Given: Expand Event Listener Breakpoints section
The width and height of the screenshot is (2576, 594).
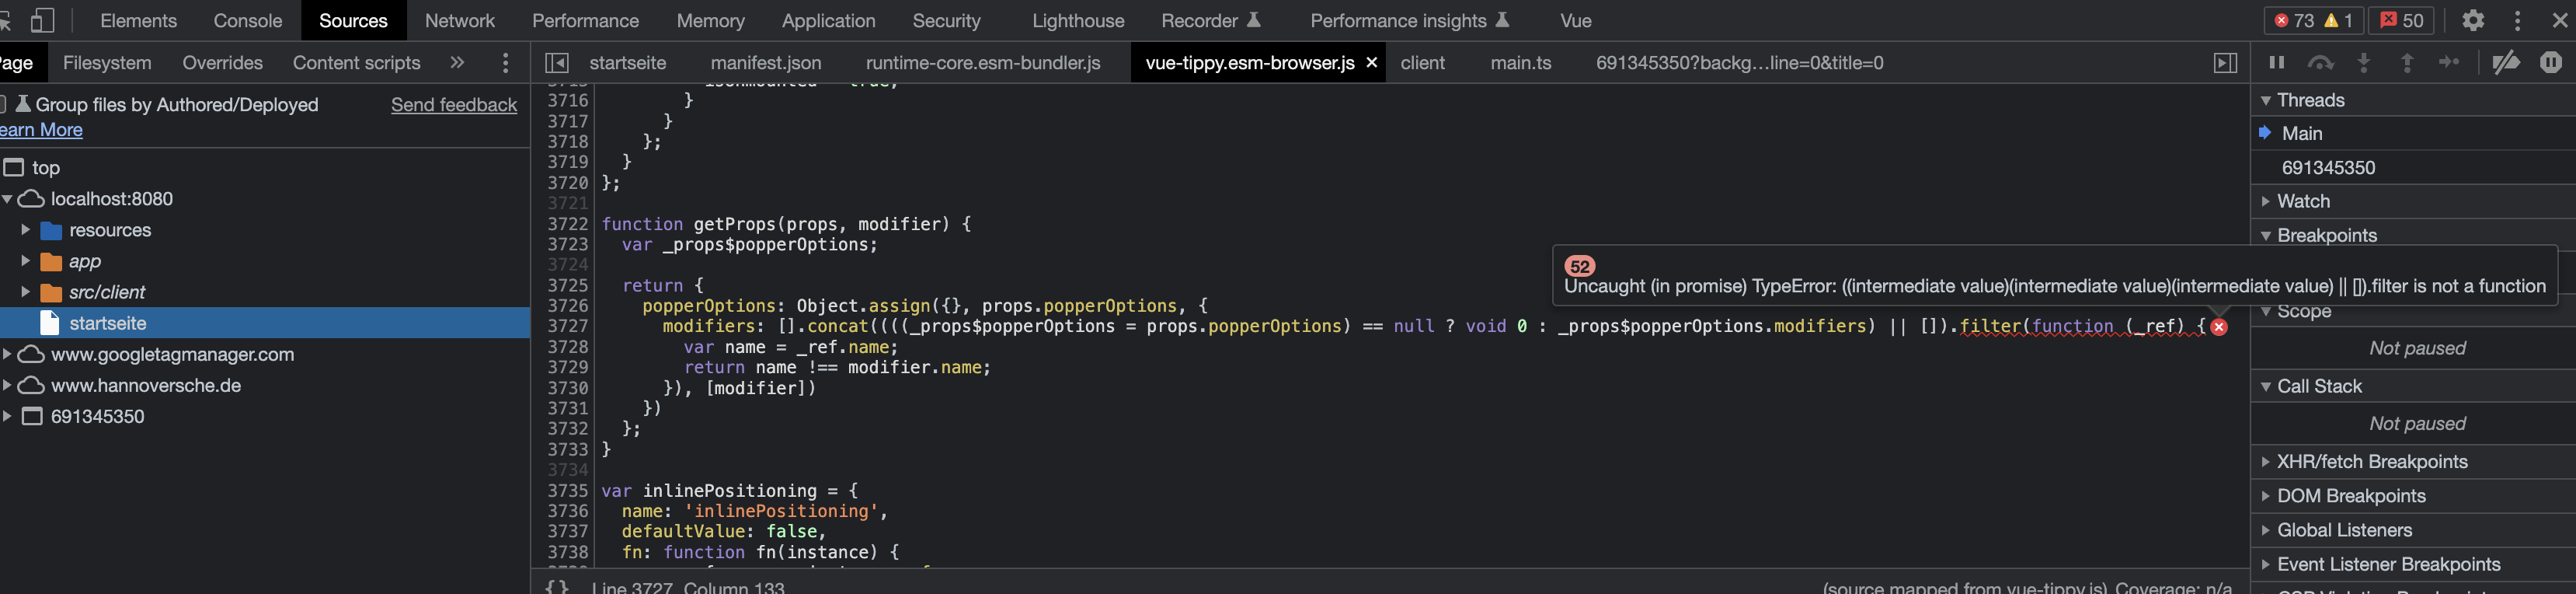Looking at the screenshot, I should pyautogui.click(x=2266, y=564).
